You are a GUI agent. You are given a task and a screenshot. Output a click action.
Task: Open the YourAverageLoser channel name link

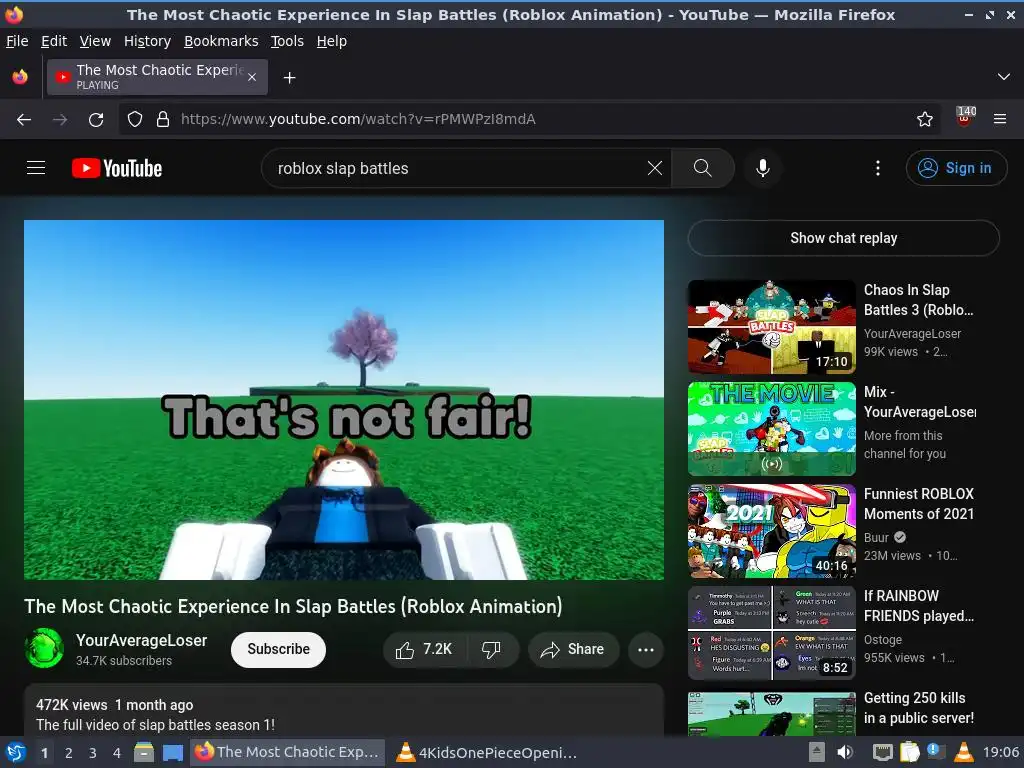point(141,641)
